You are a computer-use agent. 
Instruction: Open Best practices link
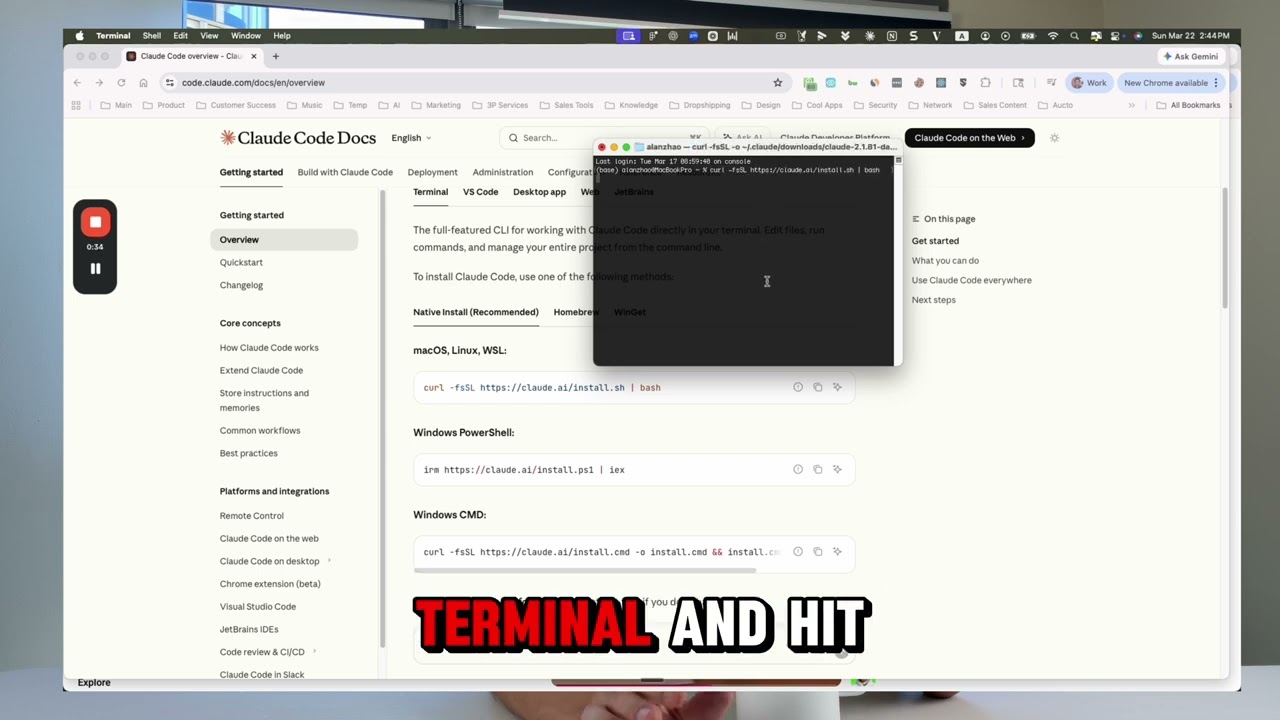(249, 453)
